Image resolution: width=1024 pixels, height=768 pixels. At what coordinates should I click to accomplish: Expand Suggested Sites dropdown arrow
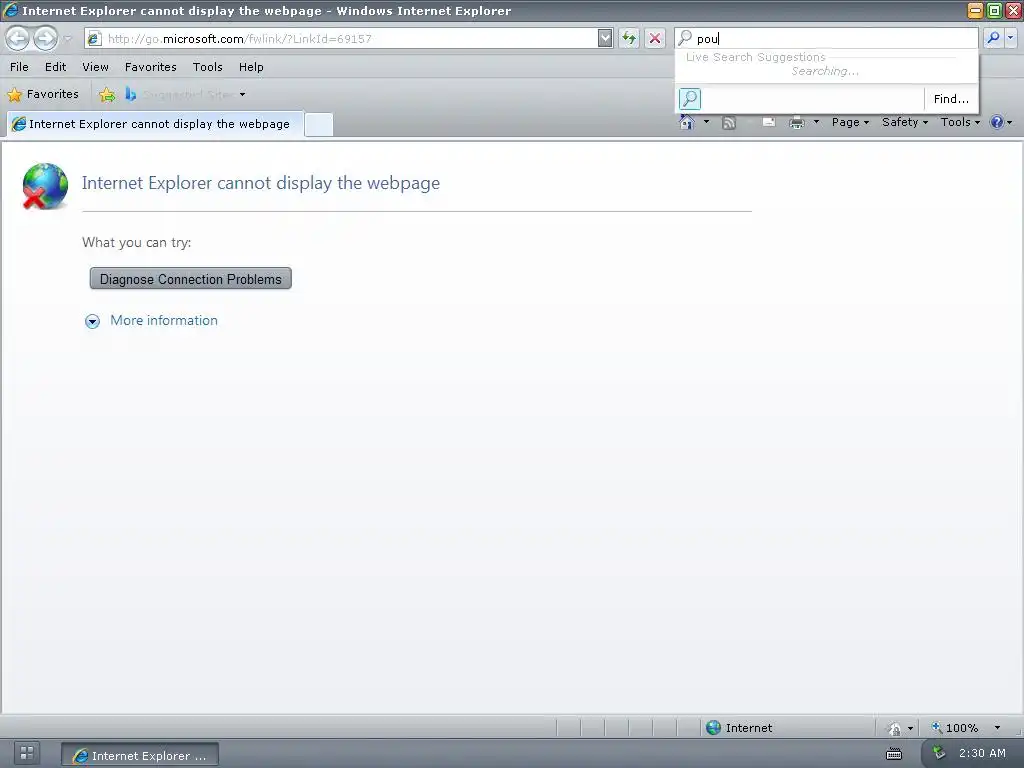pyautogui.click(x=242, y=95)
